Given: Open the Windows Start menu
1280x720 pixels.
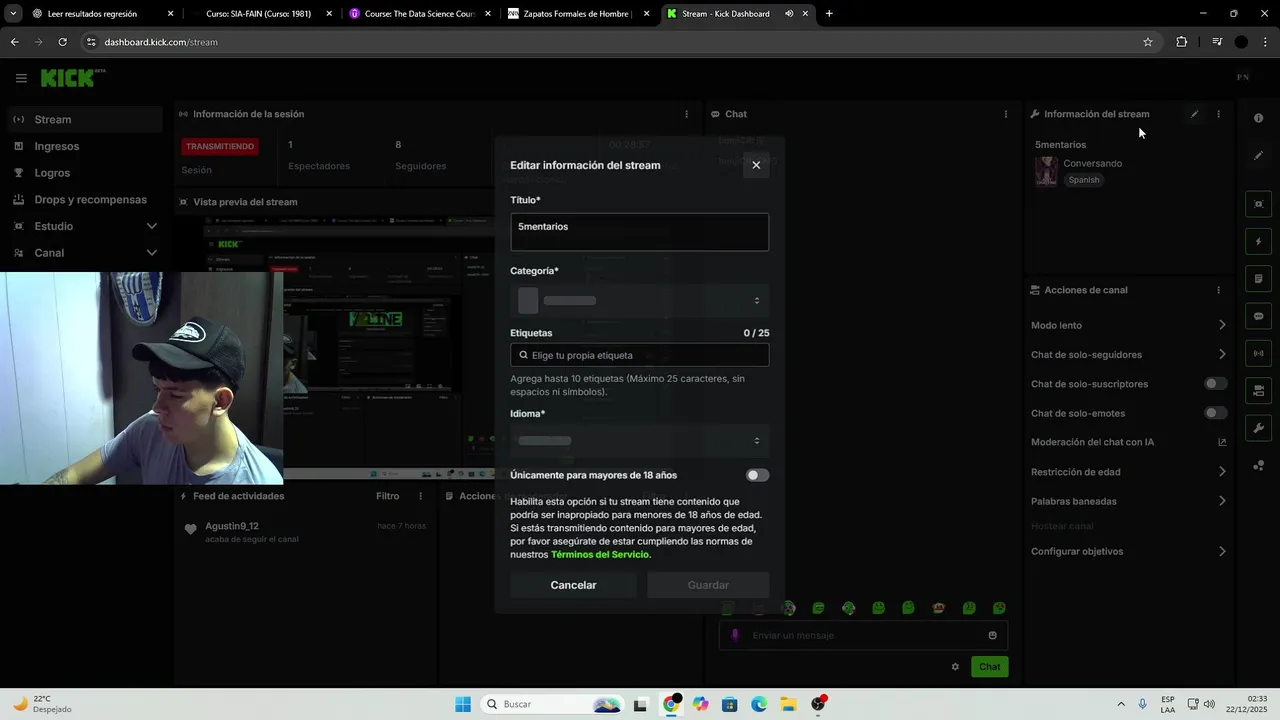Looking at the screenshot, I should 463,704.
